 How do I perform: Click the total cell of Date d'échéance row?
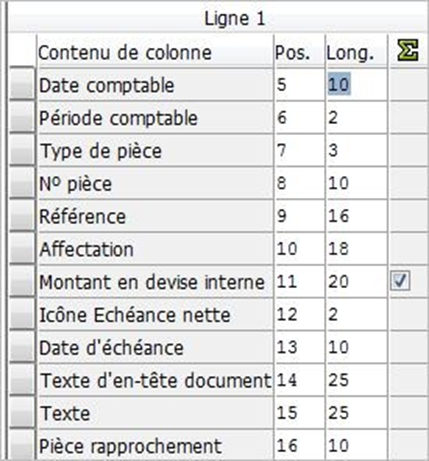pos(408,347)
